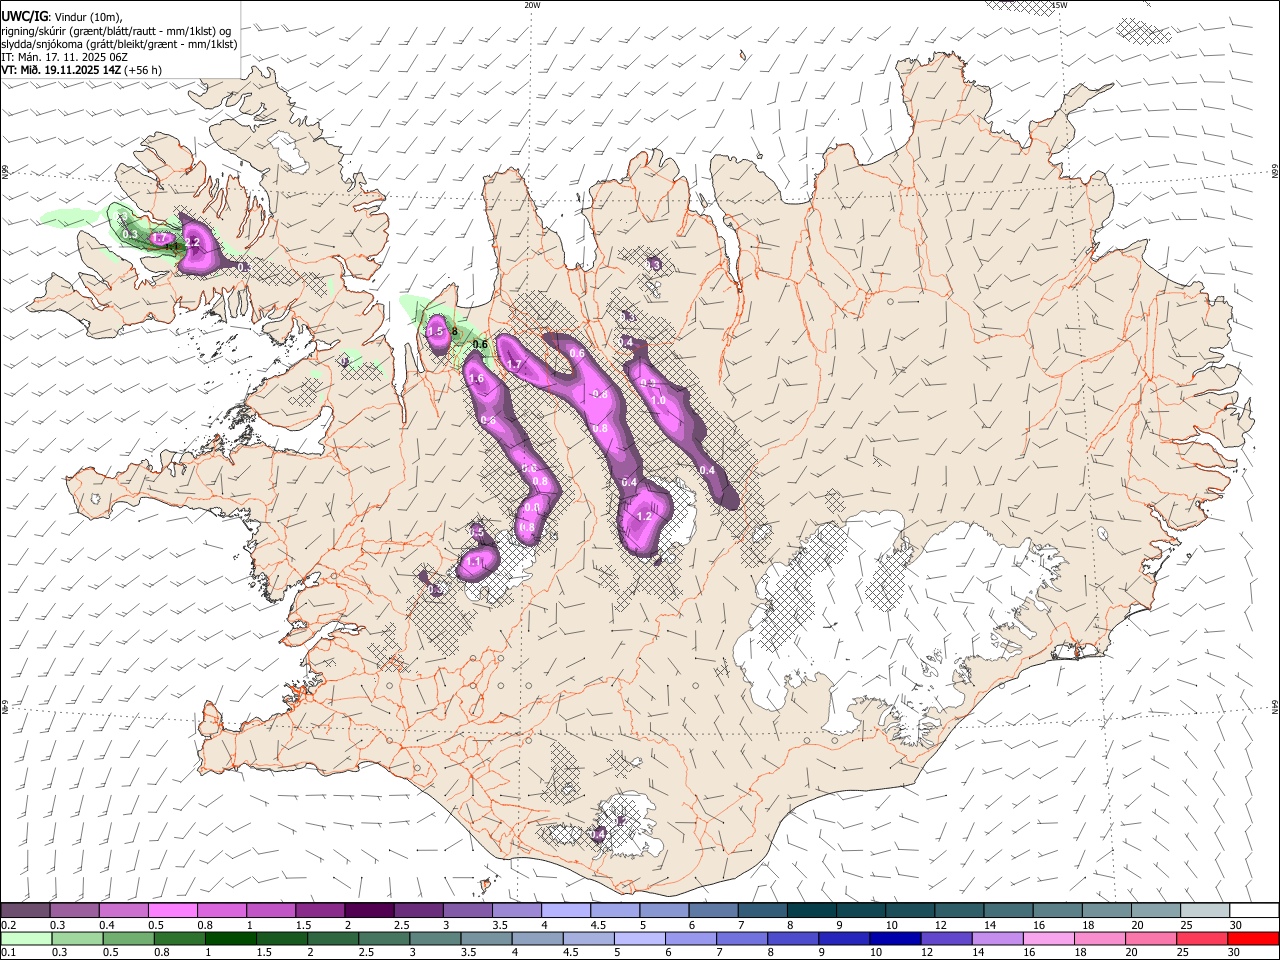This screenshot has height=960, width=1280.
Task: Select the 2–2.5 green lower-scale swatch
Action: point(332,938)
